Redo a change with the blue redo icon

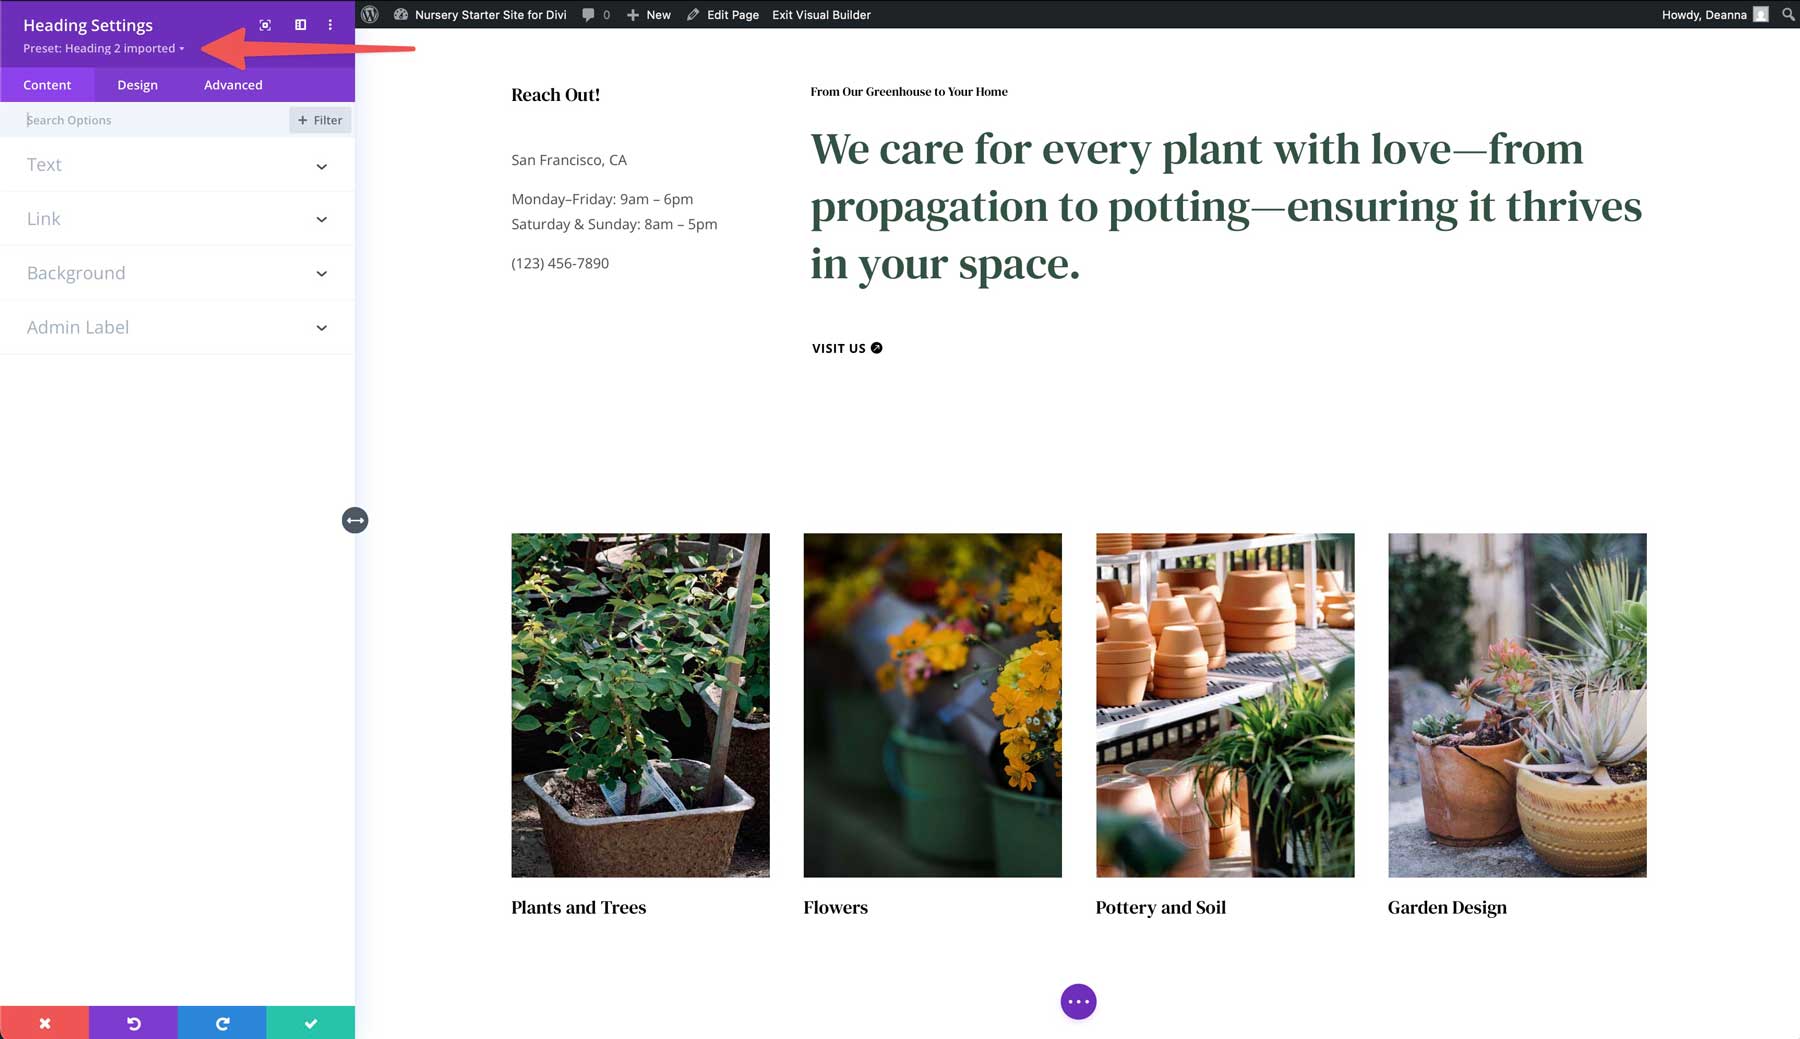point(221,1022)
